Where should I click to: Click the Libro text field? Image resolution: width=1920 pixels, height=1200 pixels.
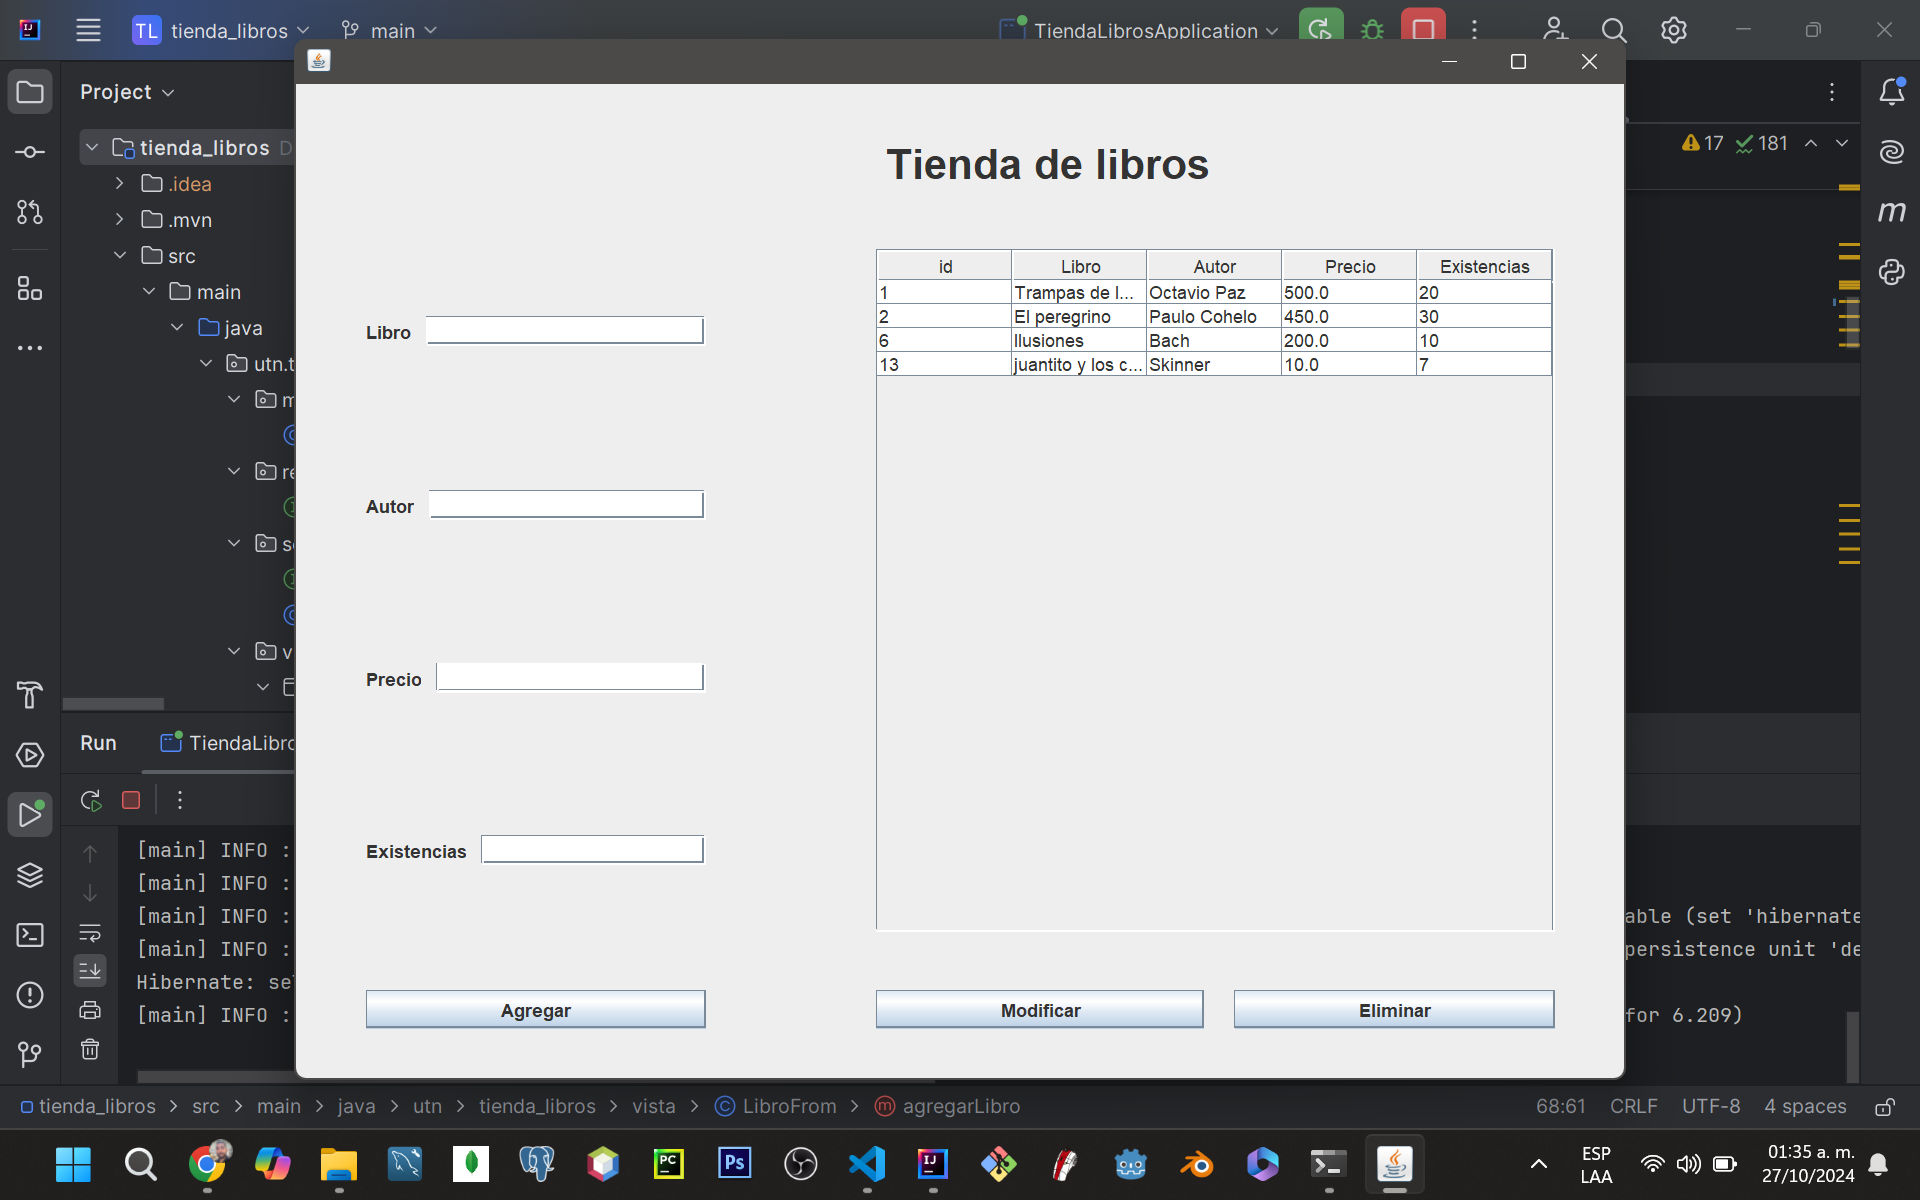(565, 331)
